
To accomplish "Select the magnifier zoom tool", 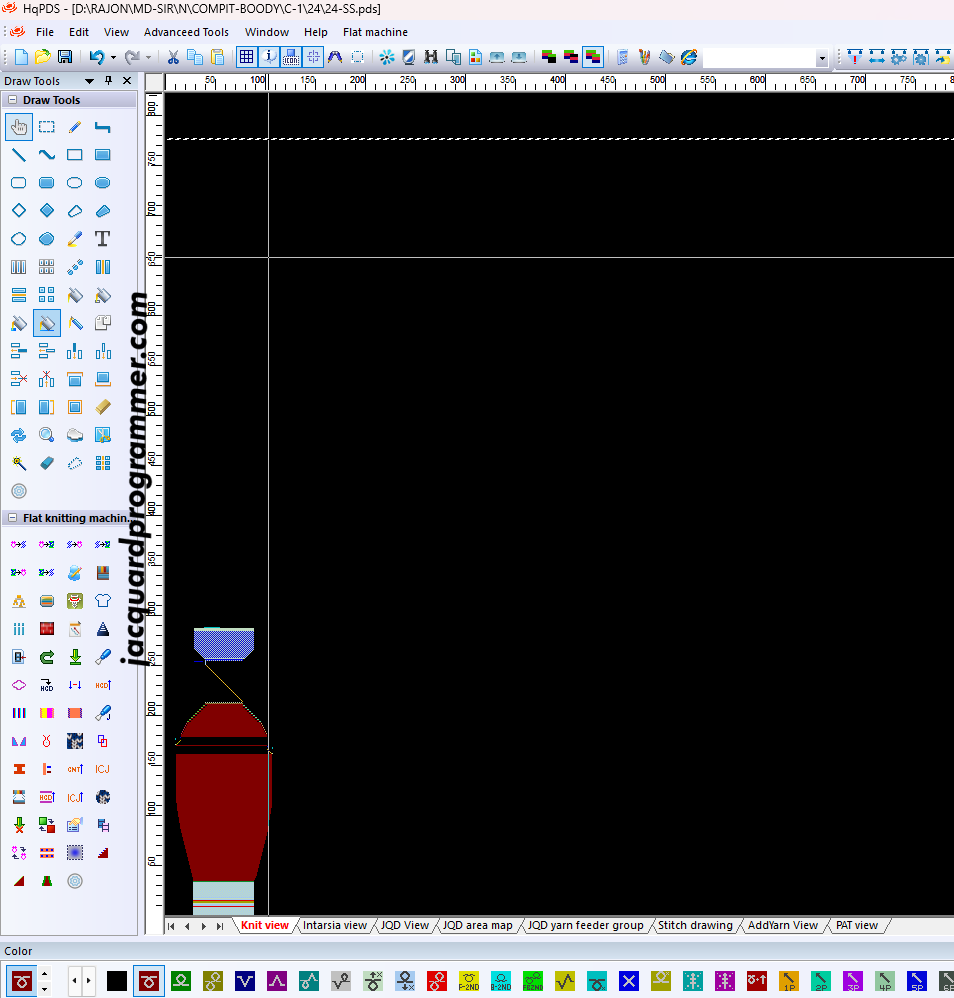I will pos(46,435).
